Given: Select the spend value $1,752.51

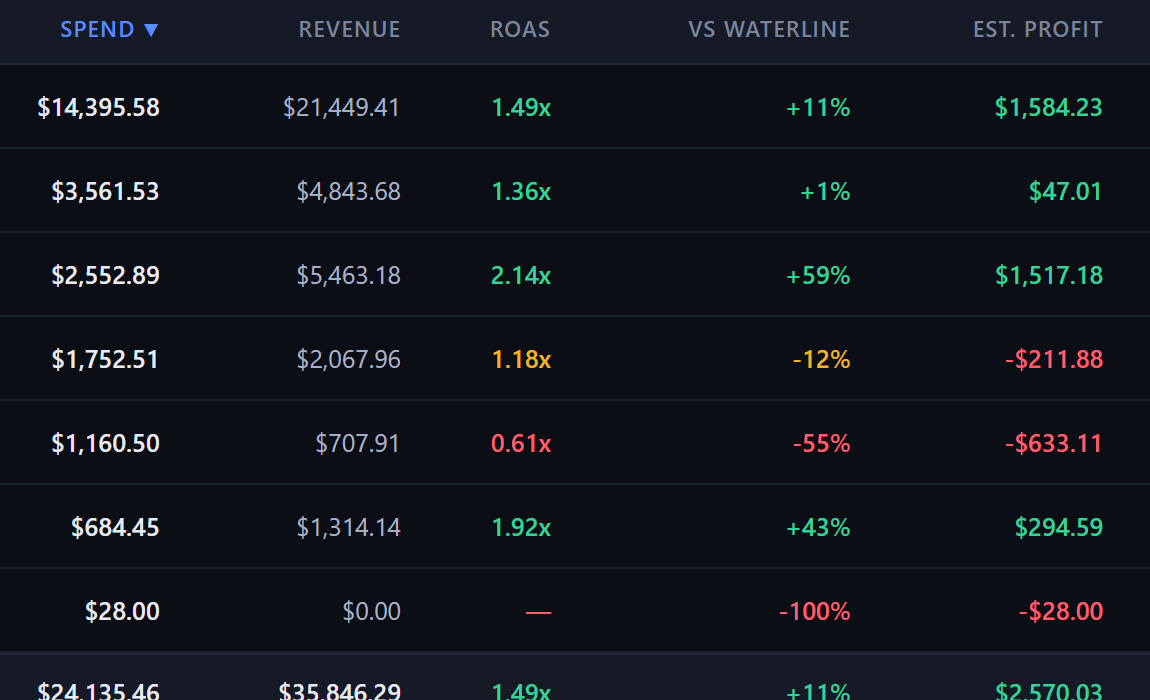Looking at the screenshot, I should [x=105, y=360].
